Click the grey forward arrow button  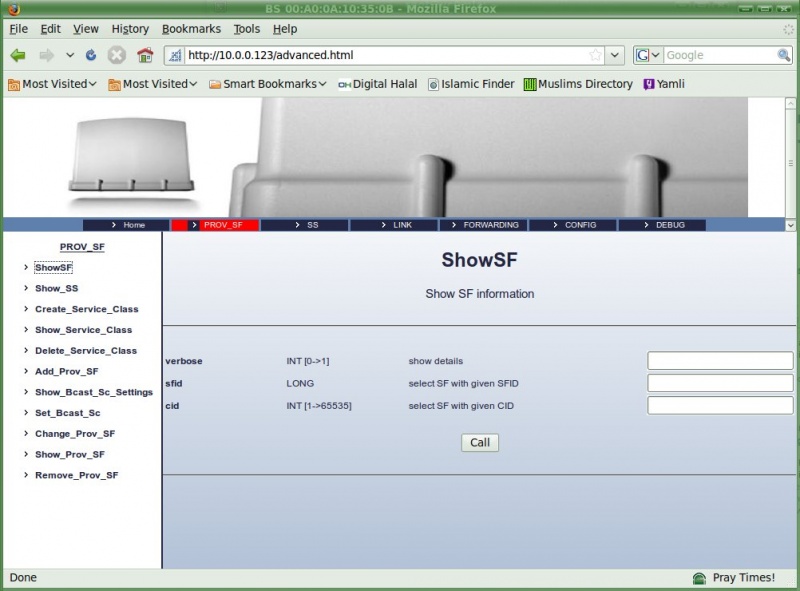click(46, 55)
